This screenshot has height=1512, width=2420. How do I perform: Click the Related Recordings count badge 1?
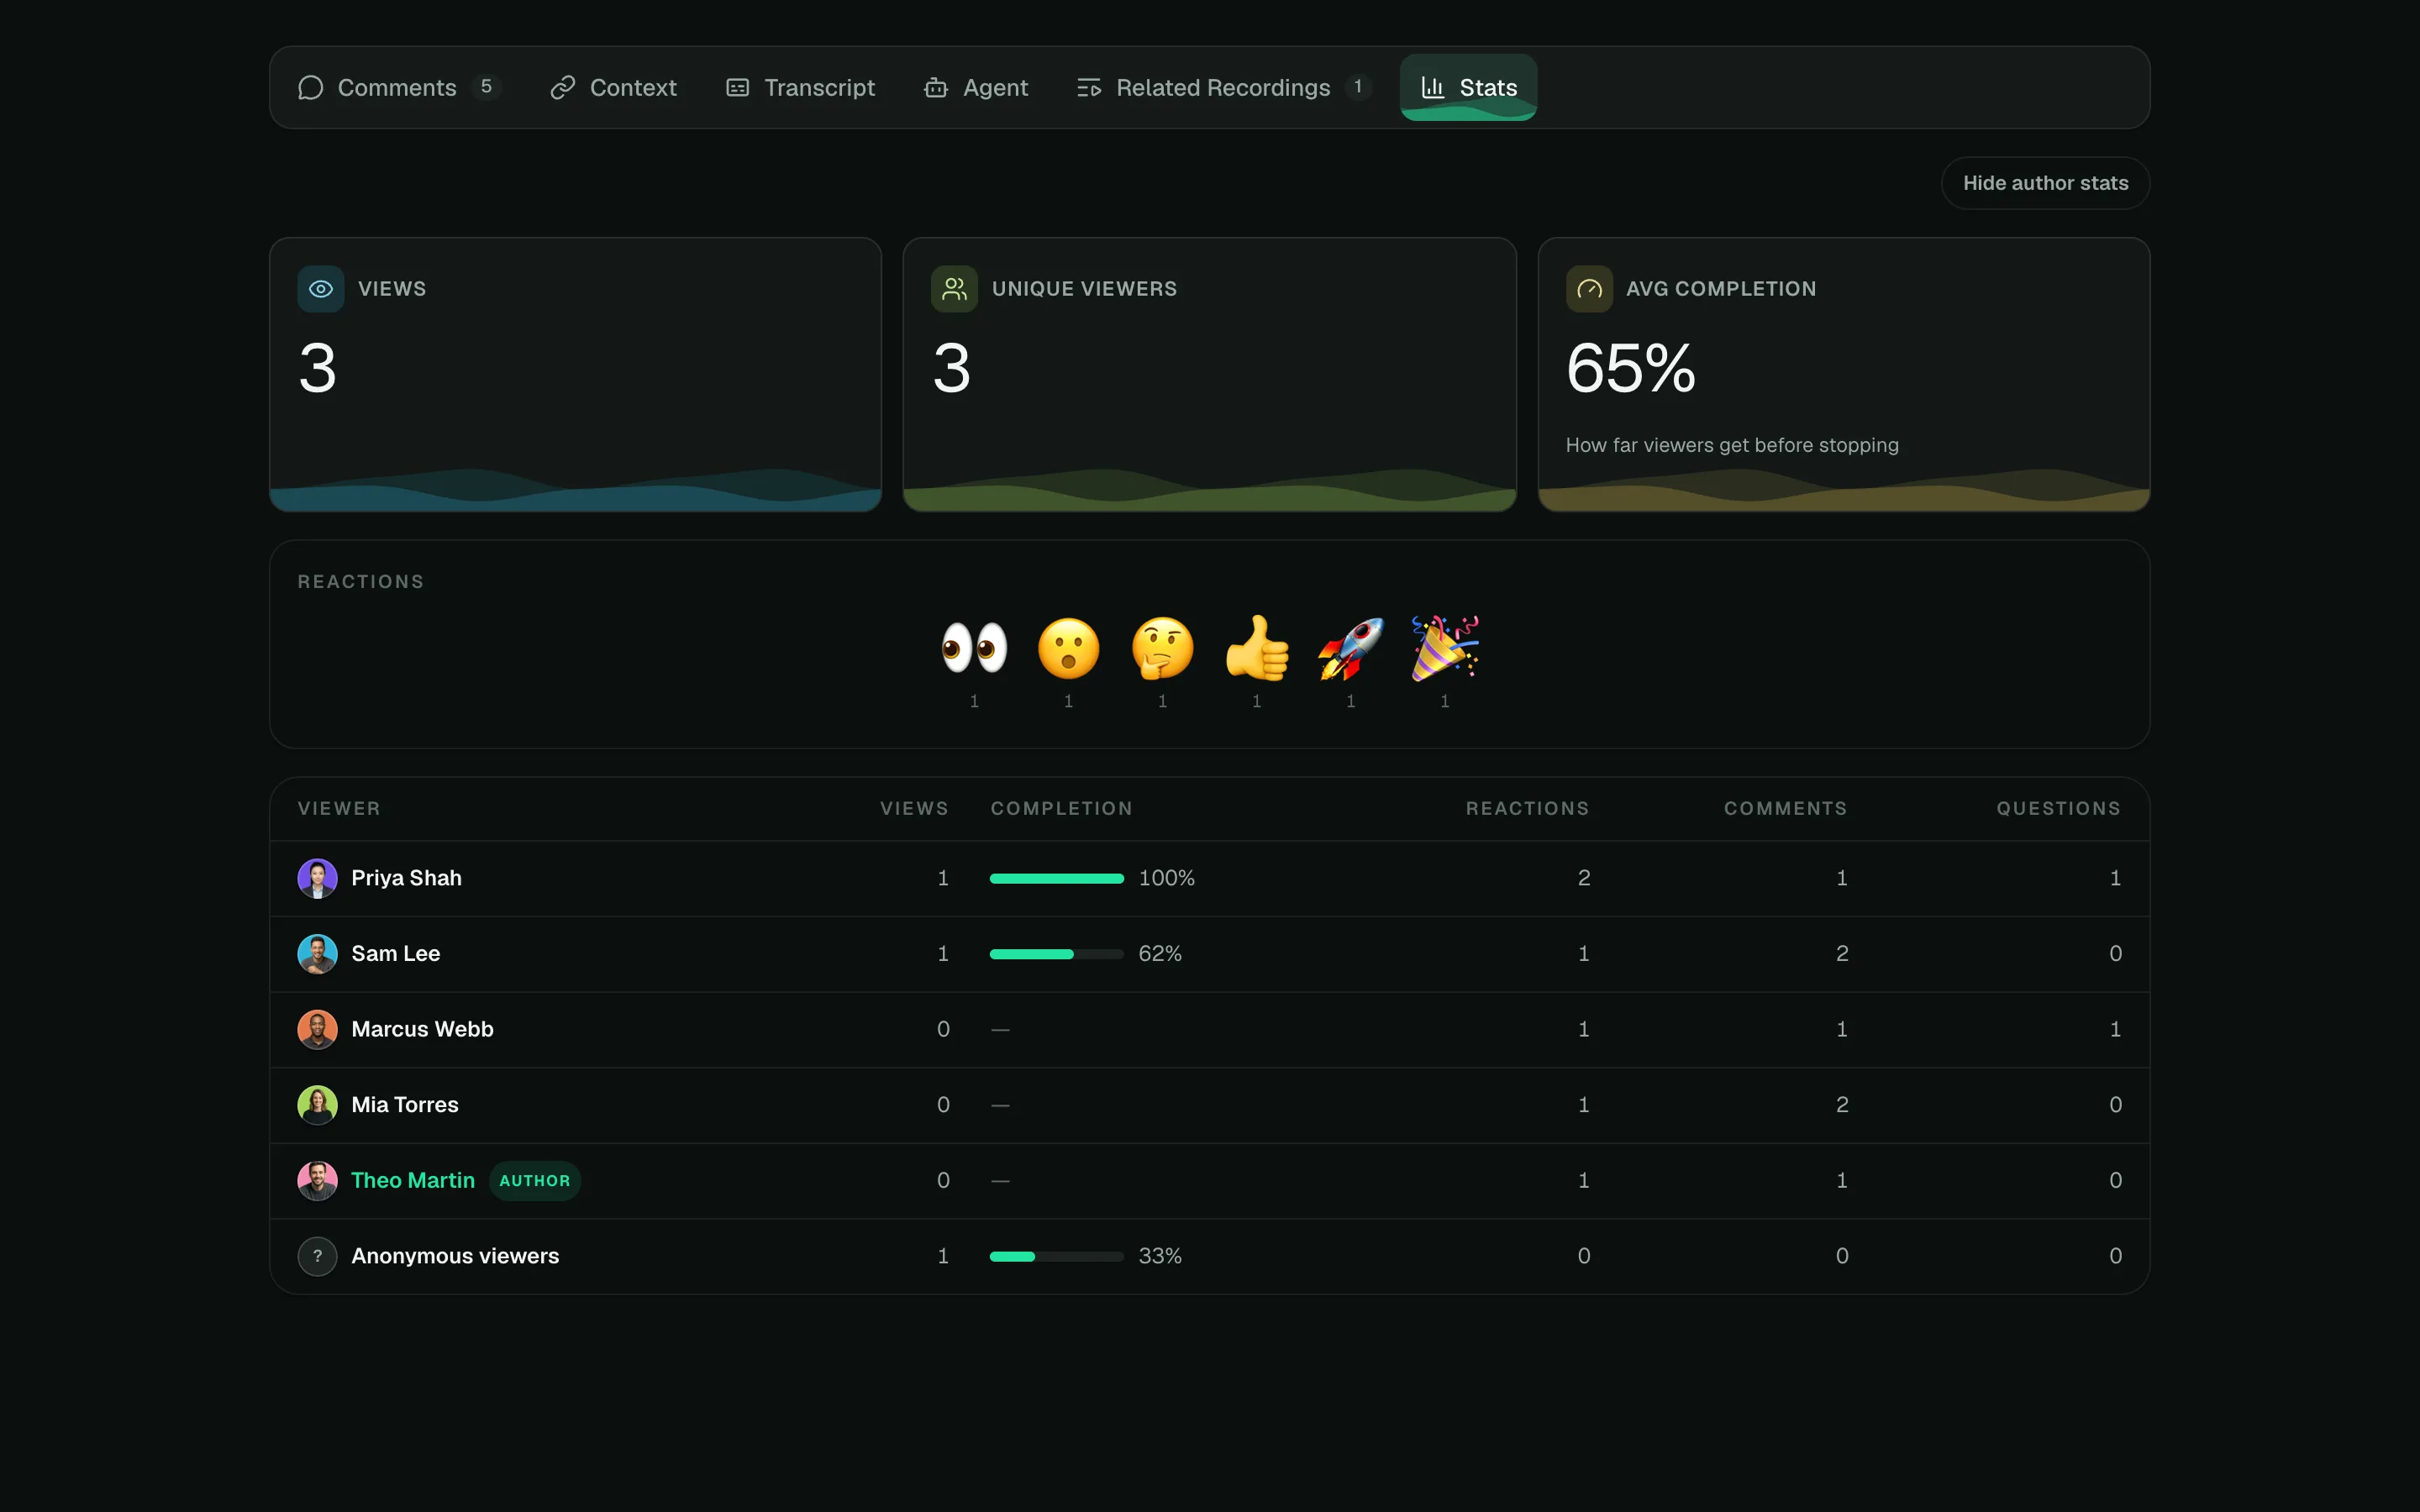[x=1358, y=87]
